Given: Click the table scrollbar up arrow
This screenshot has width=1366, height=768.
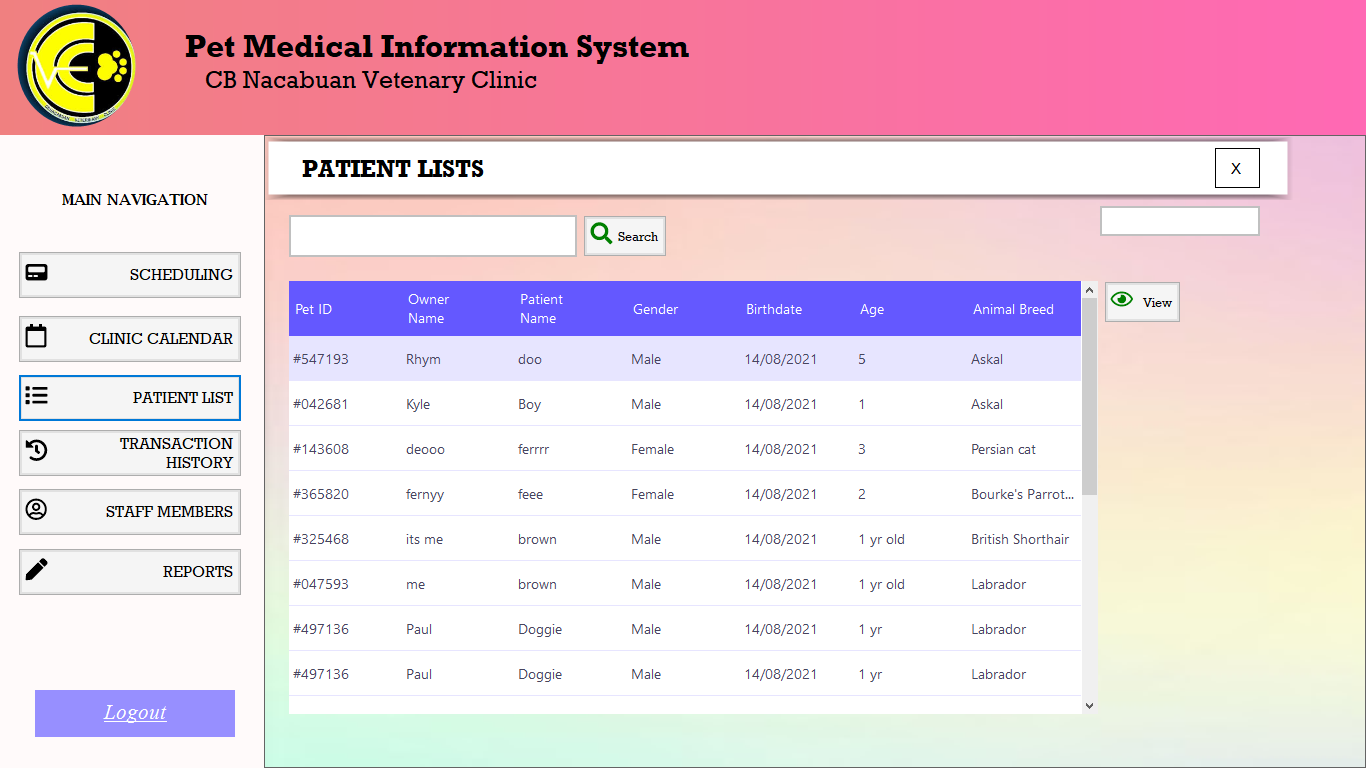Looking at the screenshot, I should coord(1089,290).
